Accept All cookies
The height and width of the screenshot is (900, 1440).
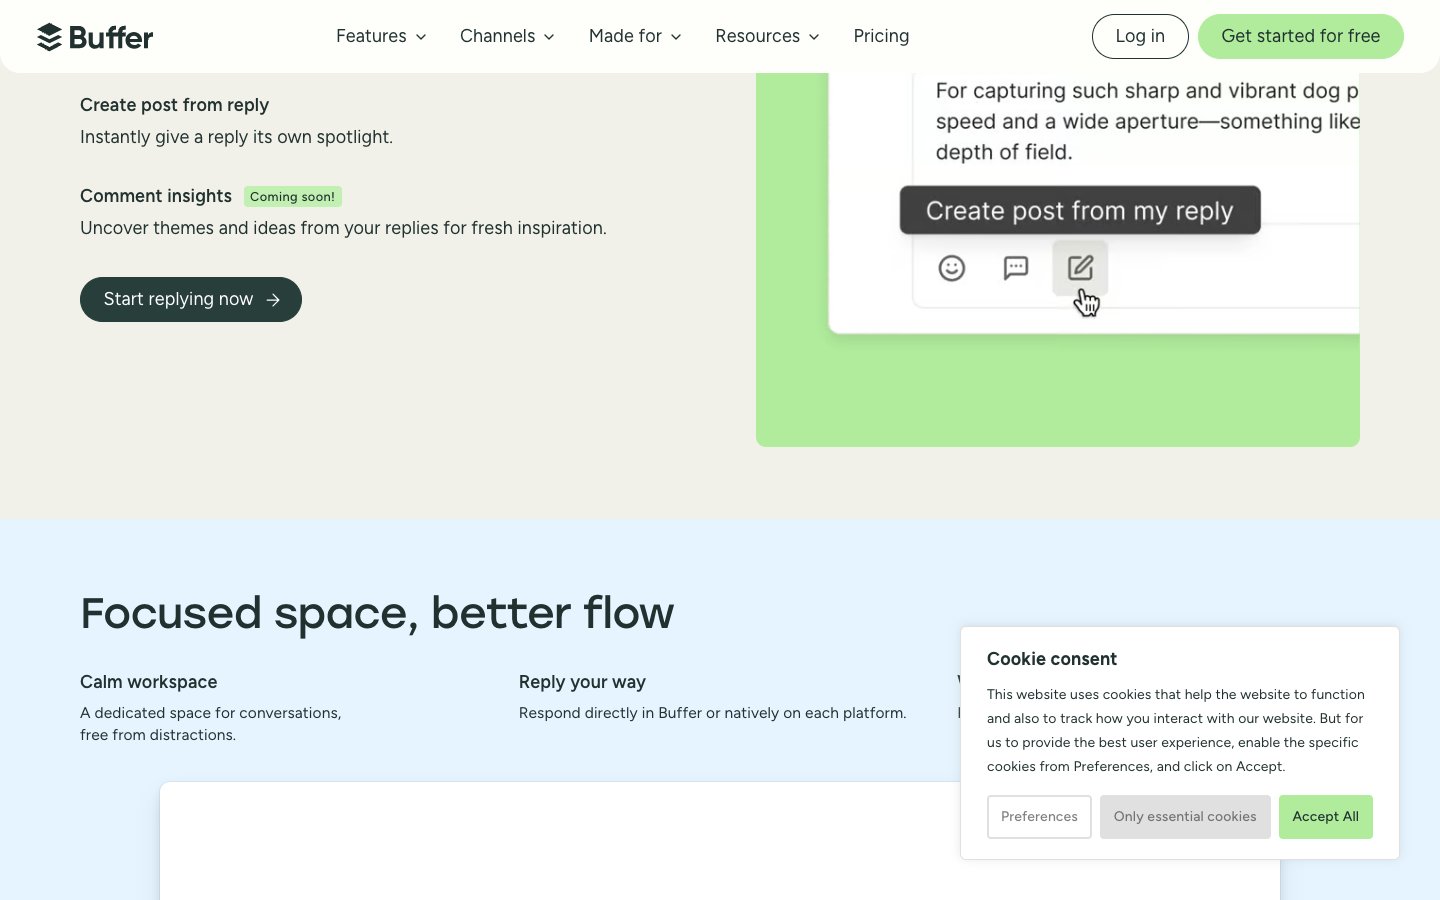tap(1325, 817)
